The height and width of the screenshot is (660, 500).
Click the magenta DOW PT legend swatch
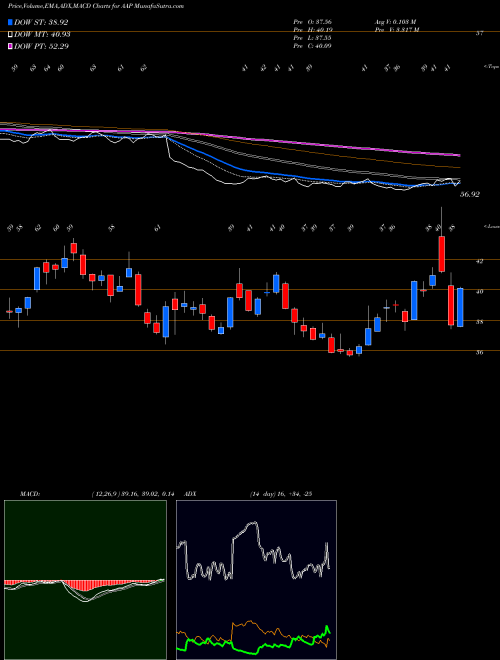[10, 46]
